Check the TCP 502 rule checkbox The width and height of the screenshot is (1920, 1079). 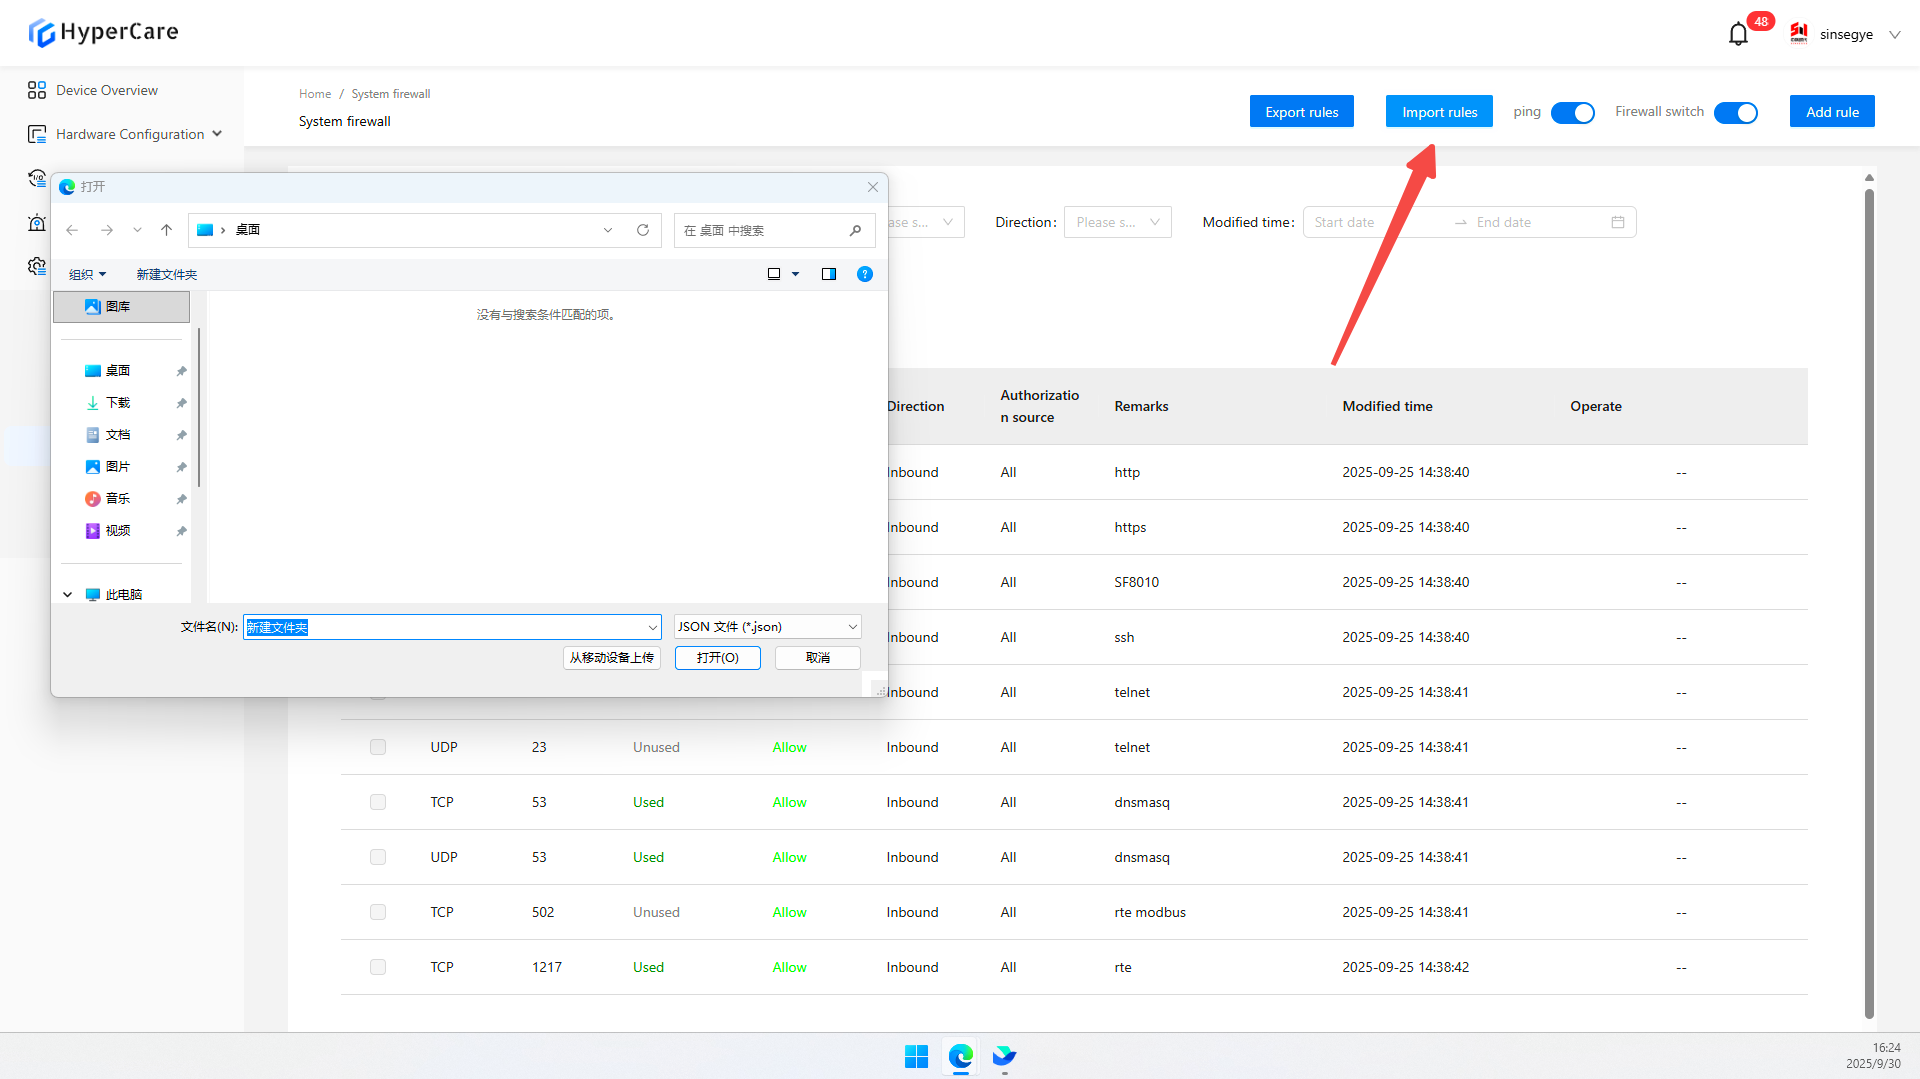(x=378, y=912)
